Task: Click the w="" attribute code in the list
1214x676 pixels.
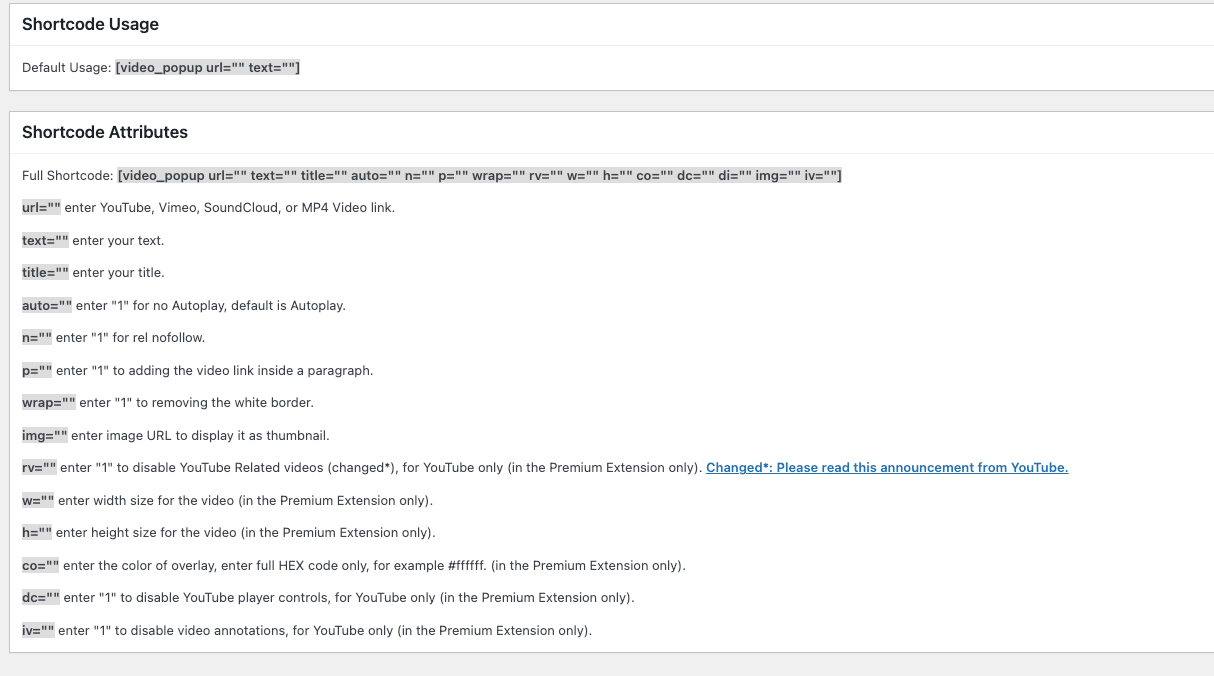Action: 38,500
